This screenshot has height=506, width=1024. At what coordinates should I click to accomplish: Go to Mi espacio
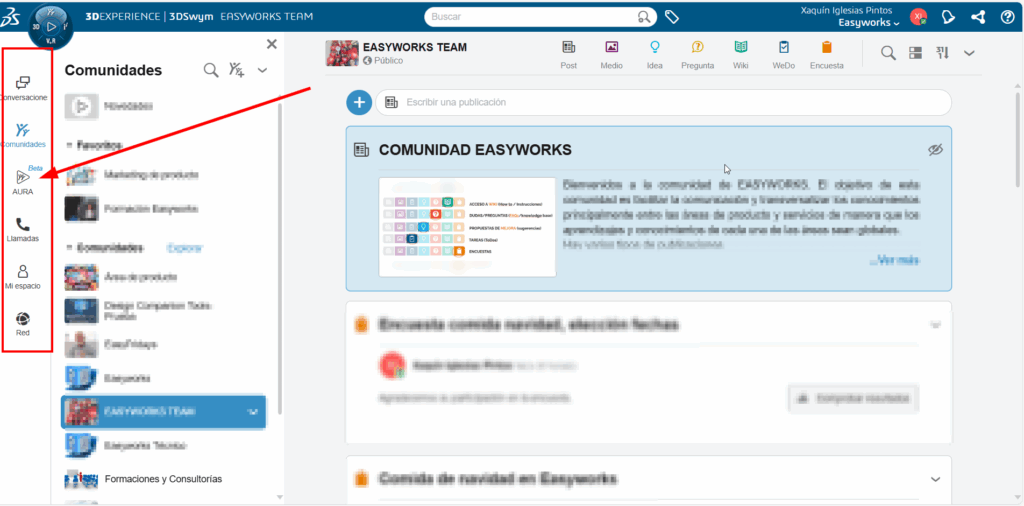23,277
